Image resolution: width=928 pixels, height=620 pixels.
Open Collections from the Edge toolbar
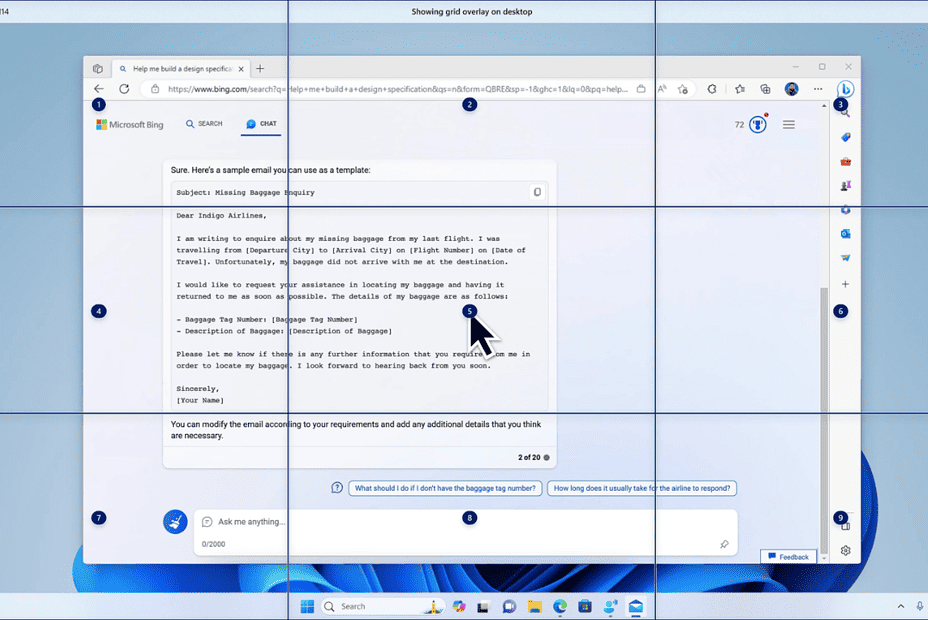point(765,89)
